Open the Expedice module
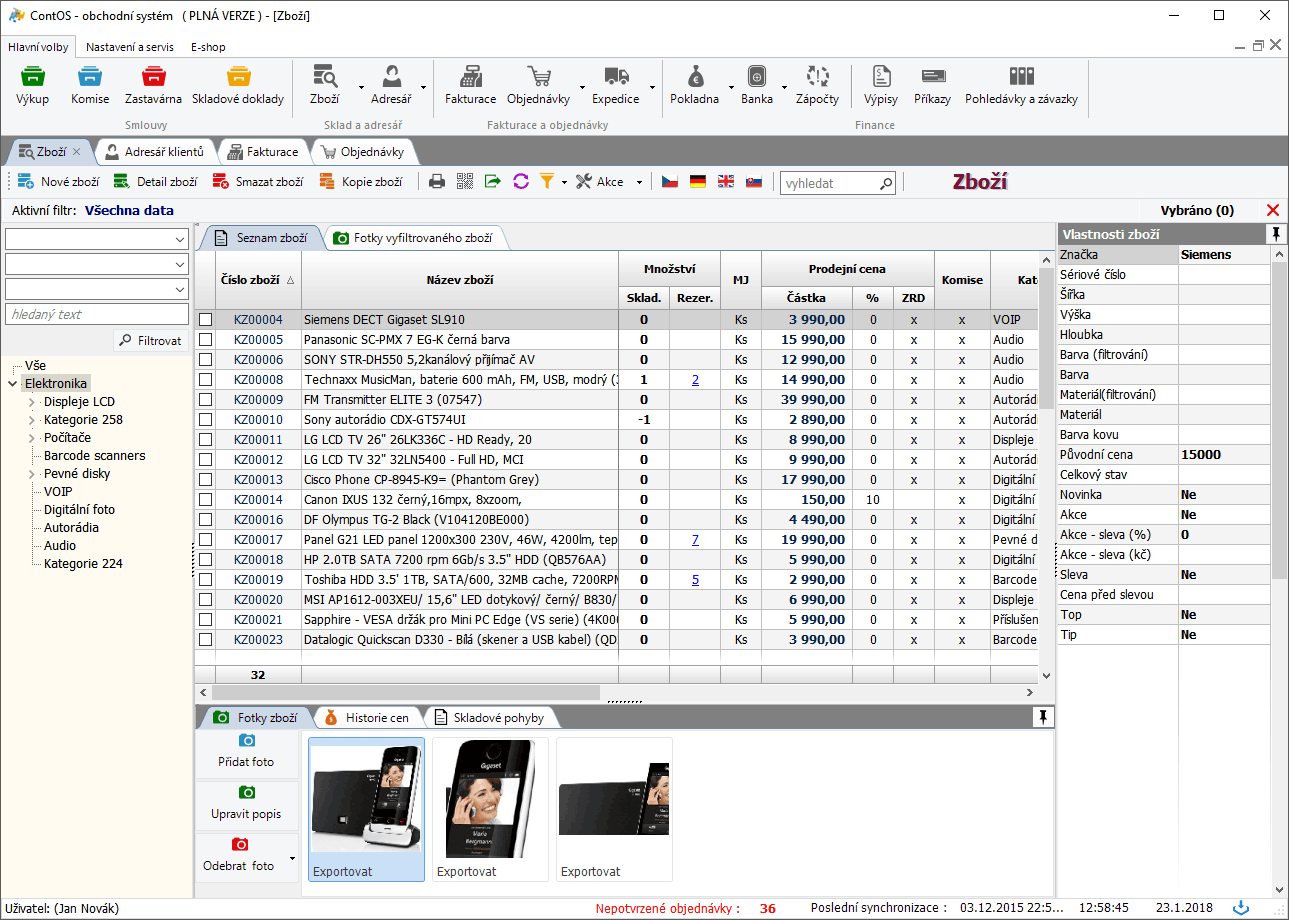This screenshot has height=920, width=1289. coord(616,85)
